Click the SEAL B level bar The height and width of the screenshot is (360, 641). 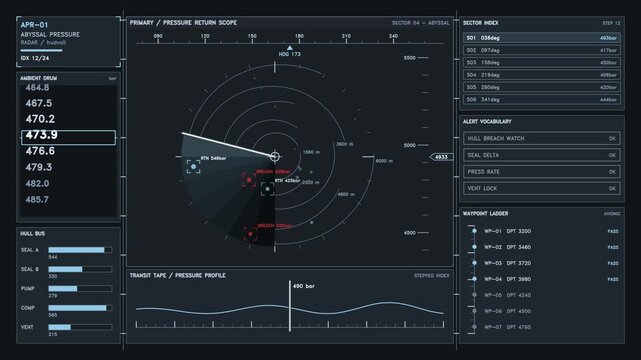[80, 269]
